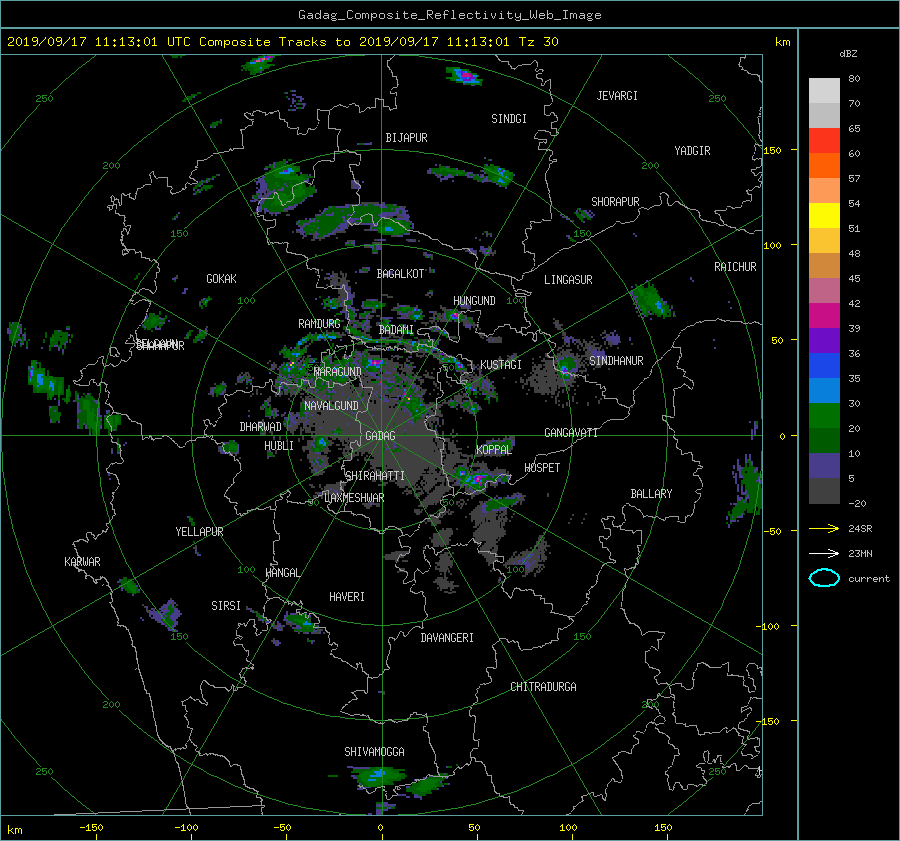Screen dimensions: 900x841
Task: Click the GOKAK label
Action: 221,279
